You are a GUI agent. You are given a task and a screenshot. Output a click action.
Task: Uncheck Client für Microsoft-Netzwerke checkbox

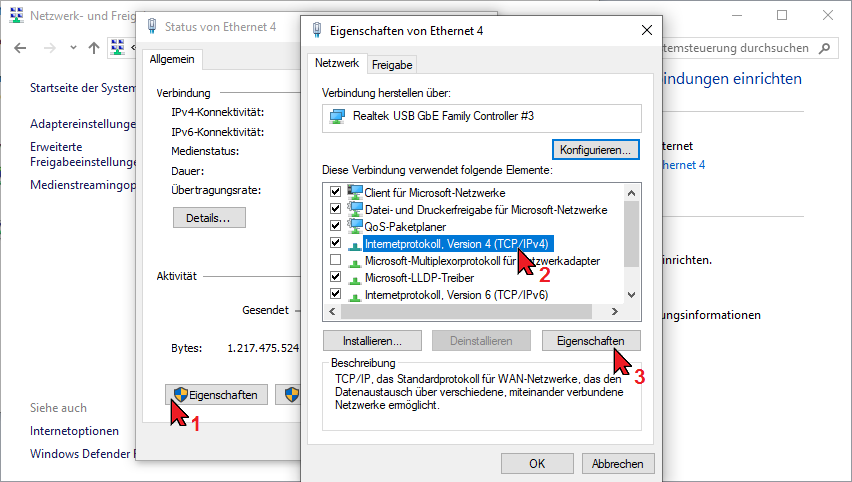pos(335,192)
